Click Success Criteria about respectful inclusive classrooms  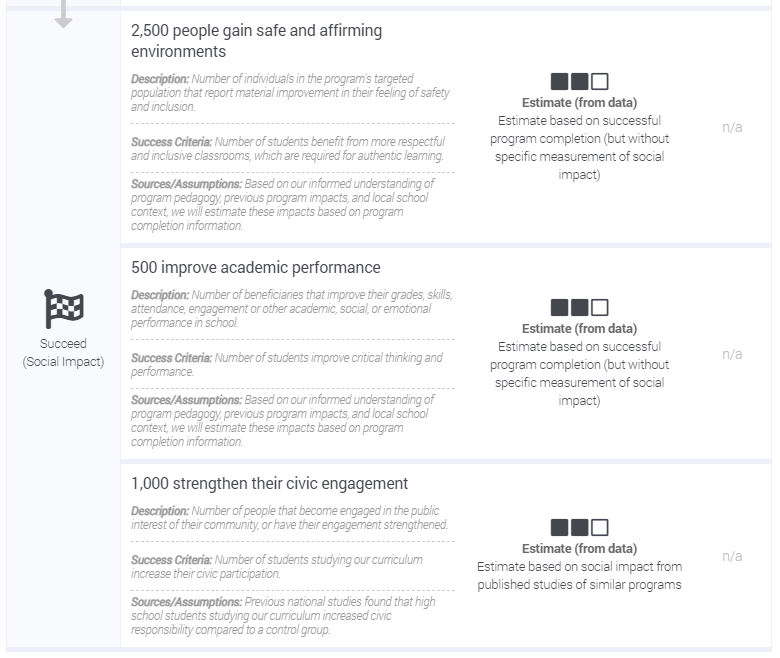click(x=288, y=149)
